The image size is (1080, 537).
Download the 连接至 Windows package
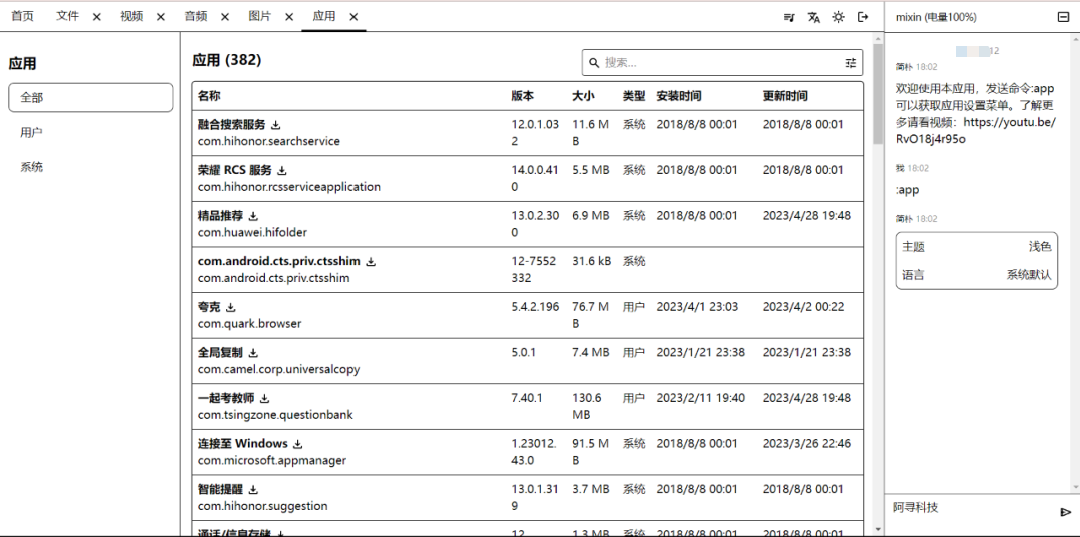(298, 443)
